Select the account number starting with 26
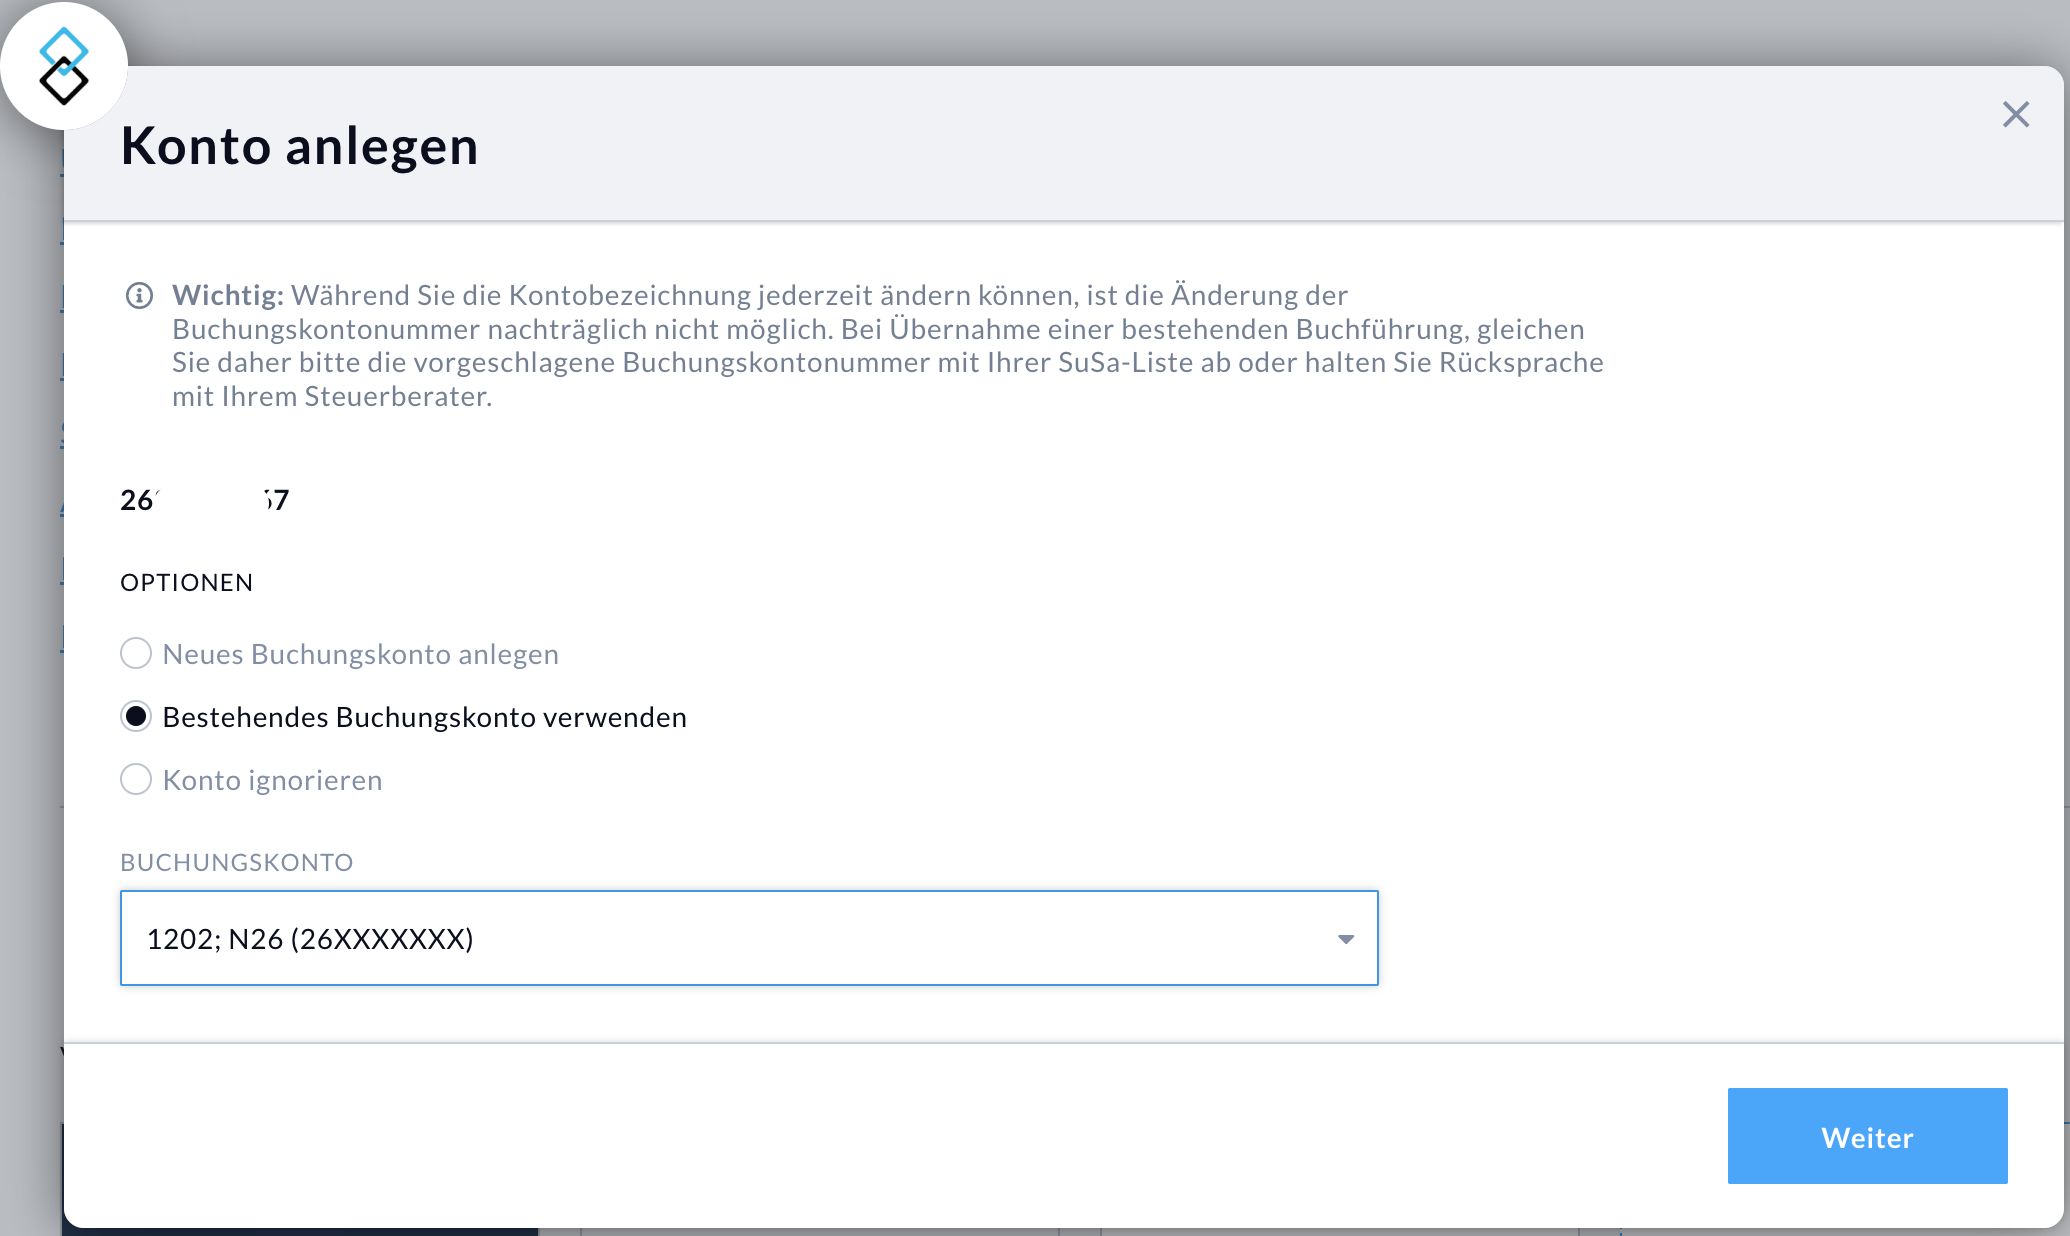This screenshot has width=2070, height=1236. pyautogui.click(x=205, y=500)
